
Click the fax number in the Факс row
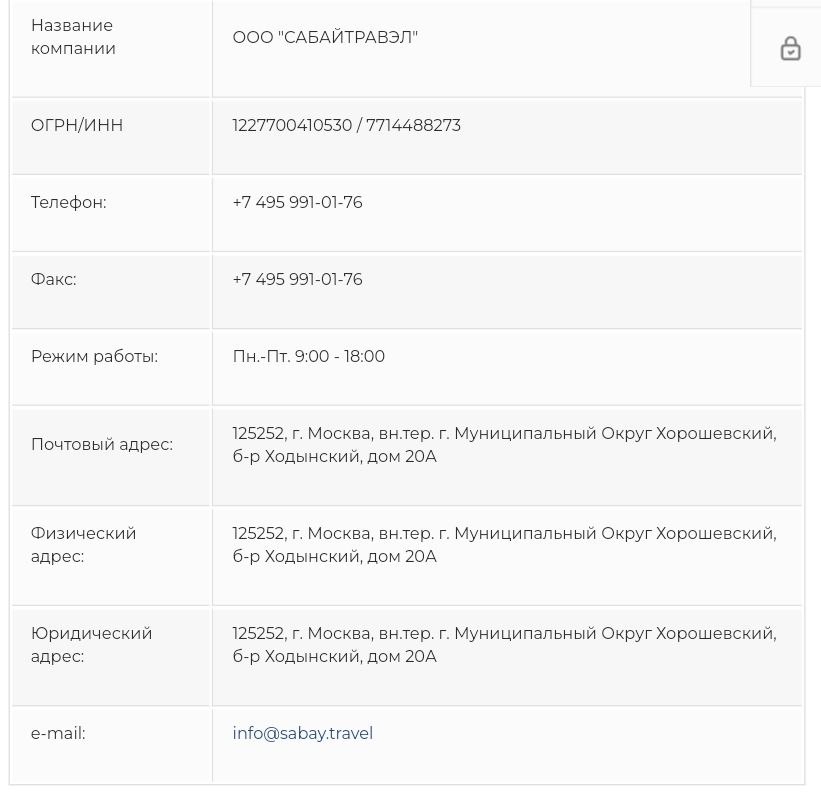297,279
